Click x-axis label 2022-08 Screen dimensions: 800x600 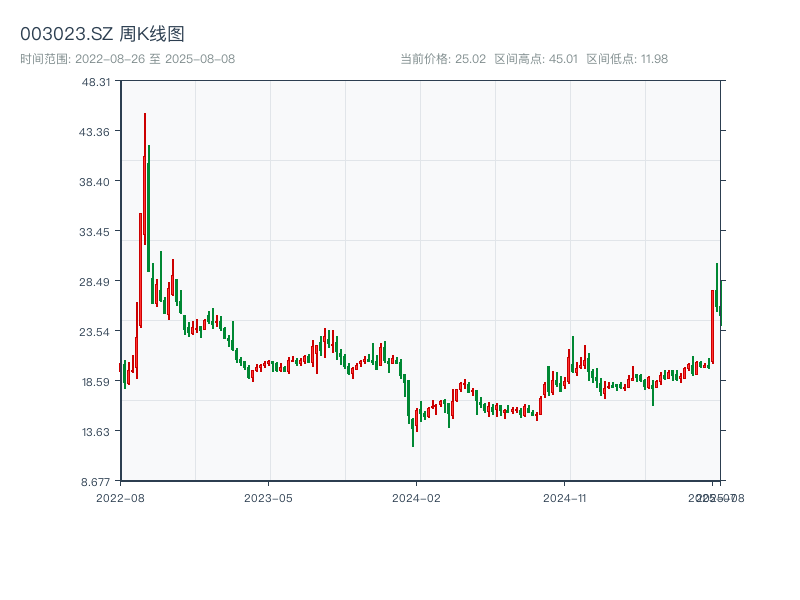point(120,498)
